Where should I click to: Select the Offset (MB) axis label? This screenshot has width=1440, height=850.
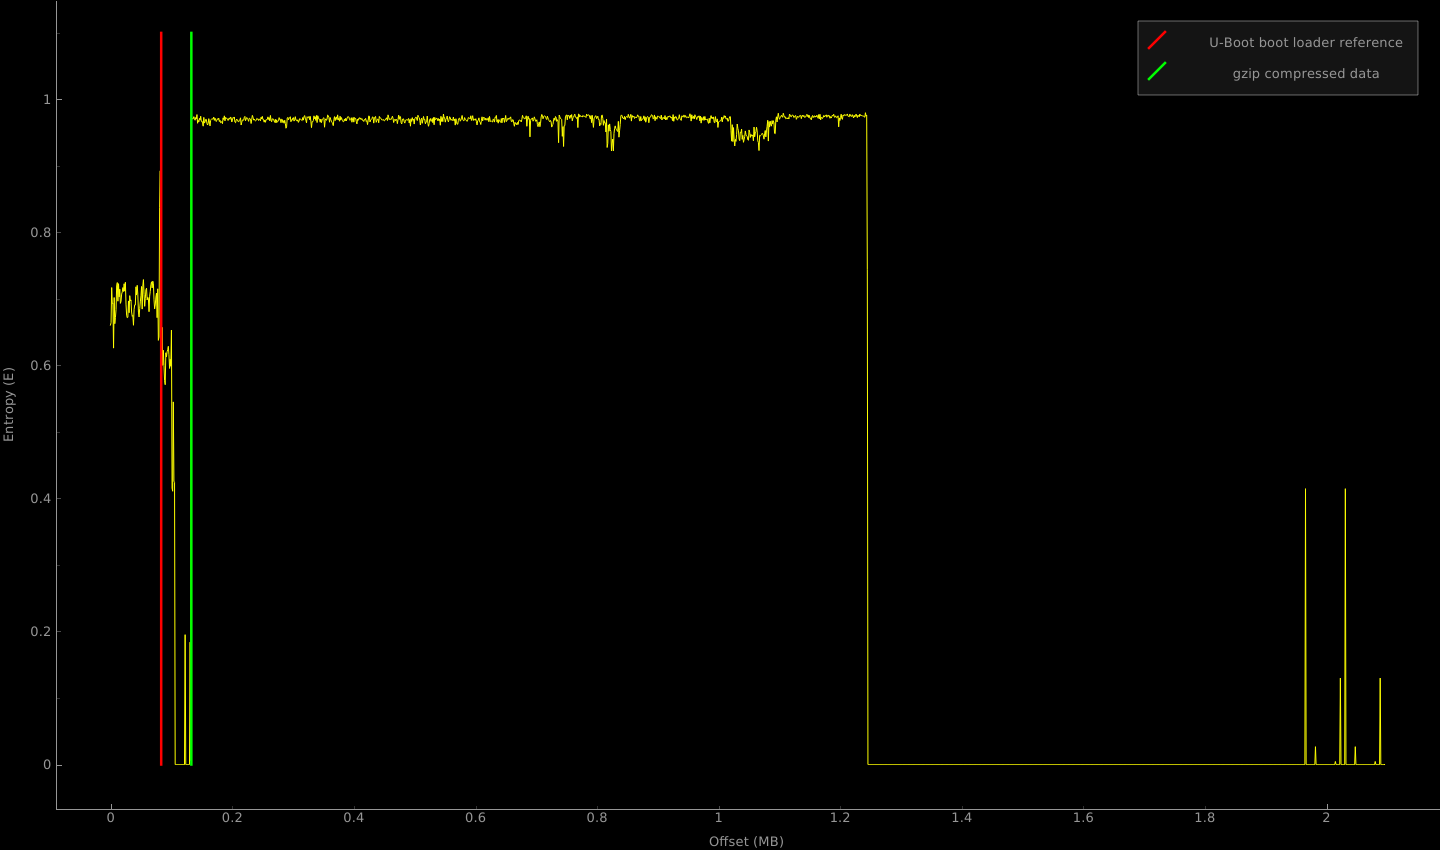pyautogui.click(x=745, y=841)
